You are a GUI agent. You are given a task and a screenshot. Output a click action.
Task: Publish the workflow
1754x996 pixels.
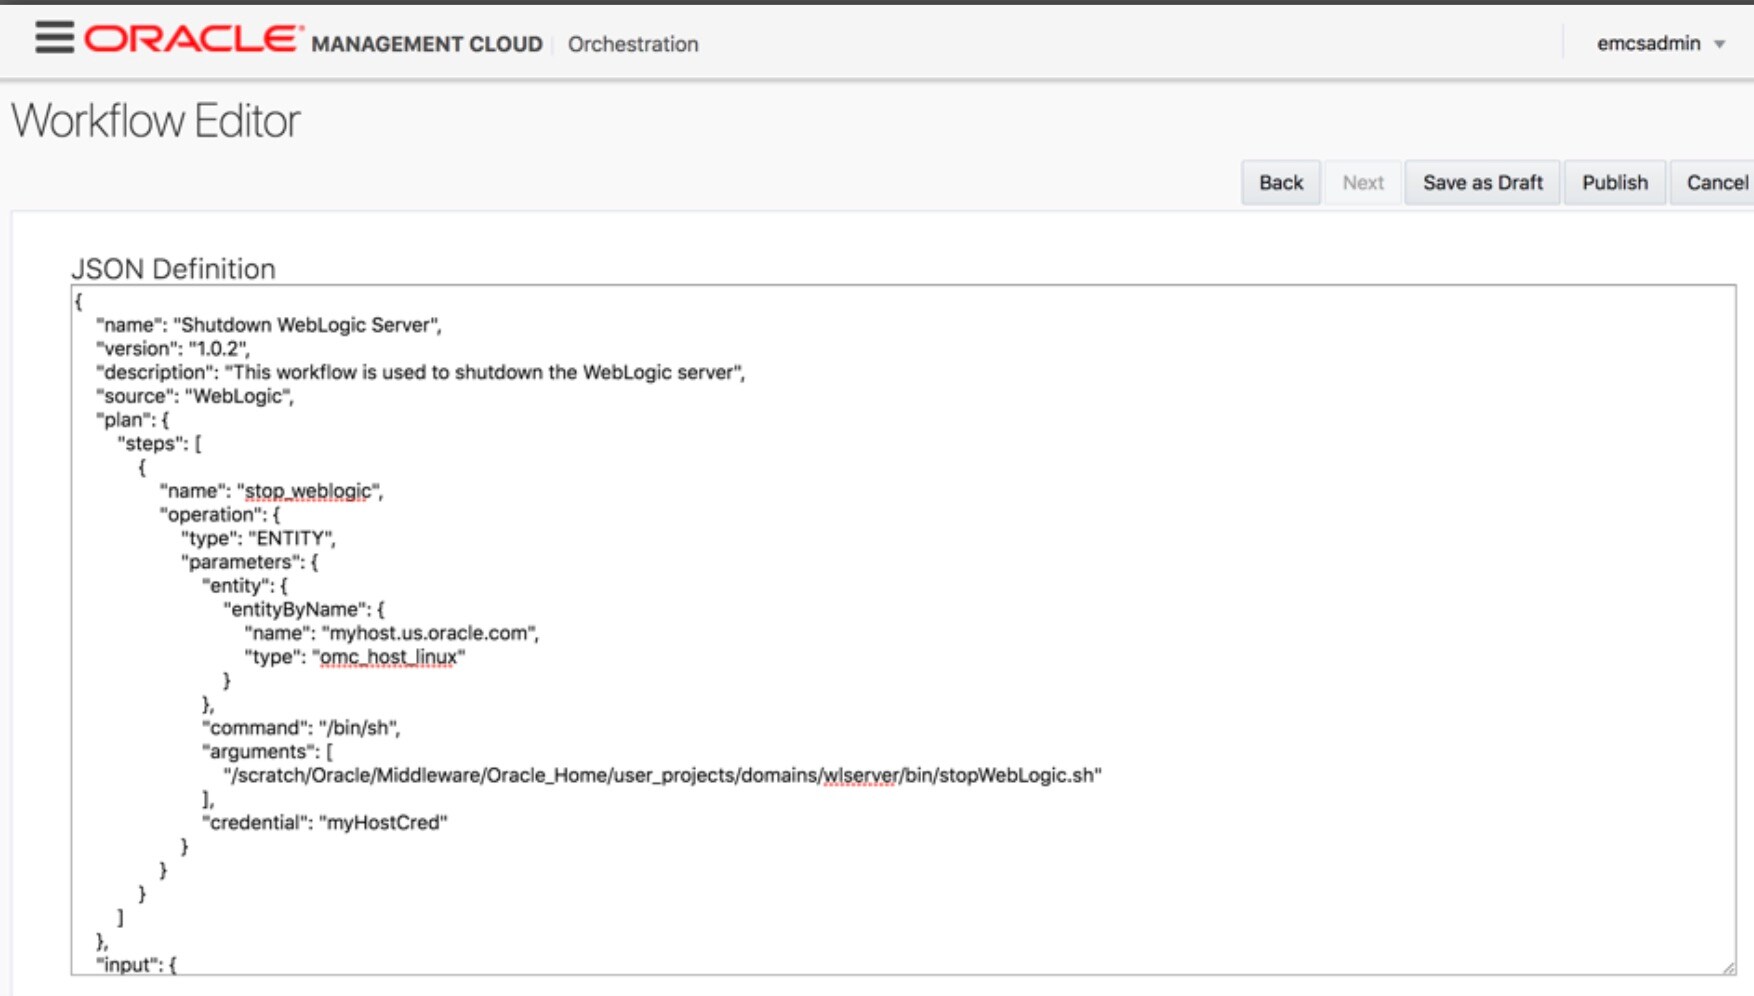point(1615,183)
